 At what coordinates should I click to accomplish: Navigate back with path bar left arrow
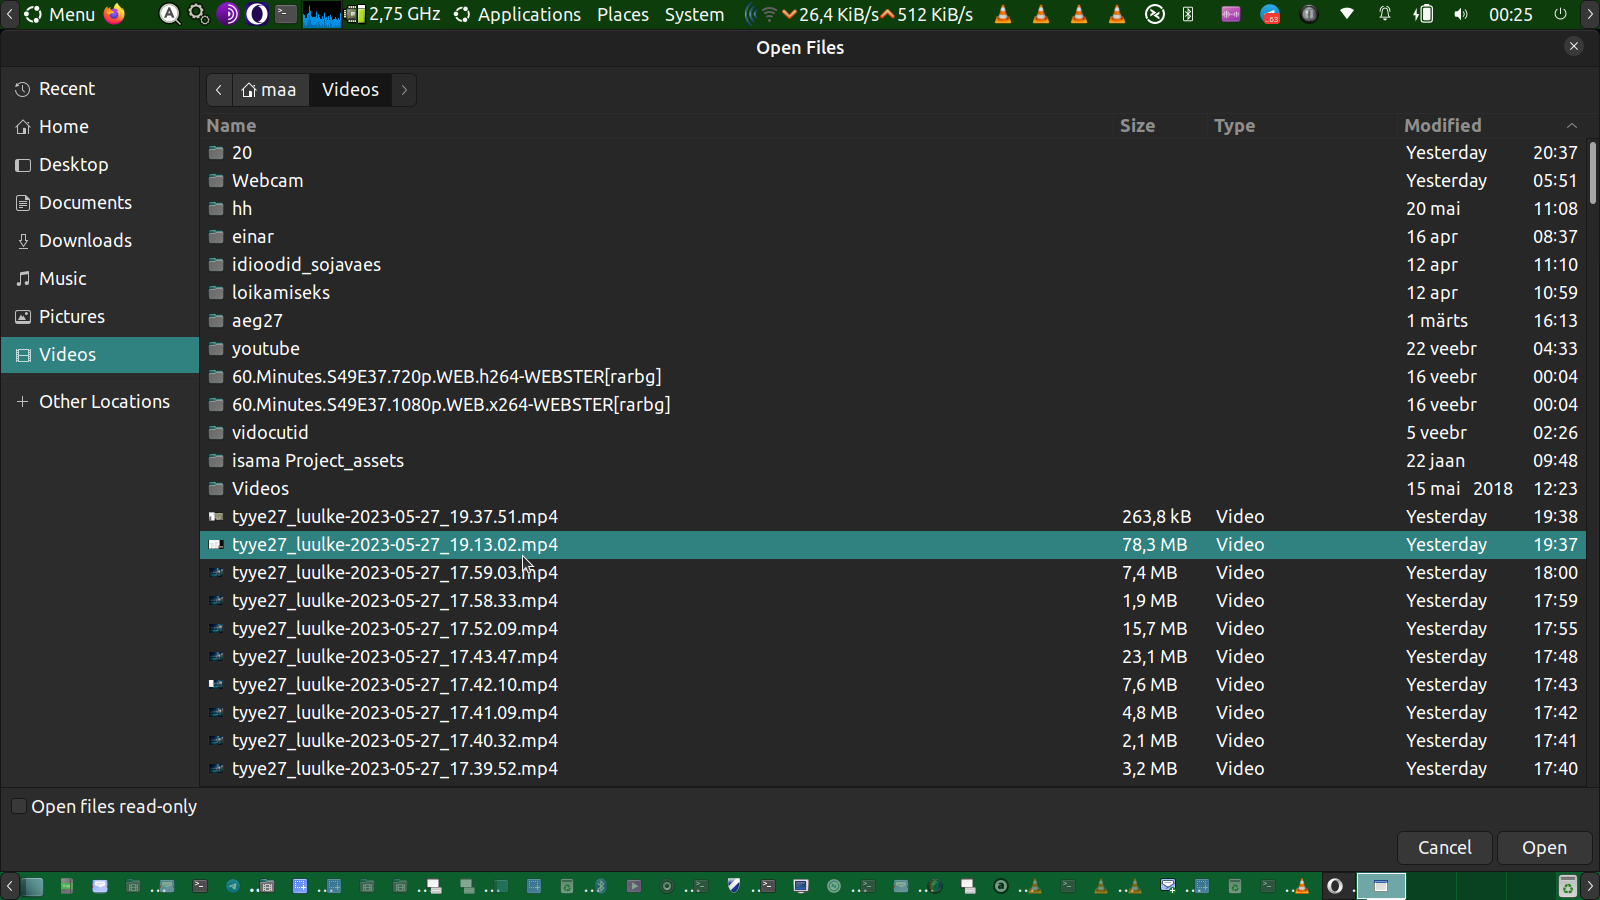click(219, 90)
